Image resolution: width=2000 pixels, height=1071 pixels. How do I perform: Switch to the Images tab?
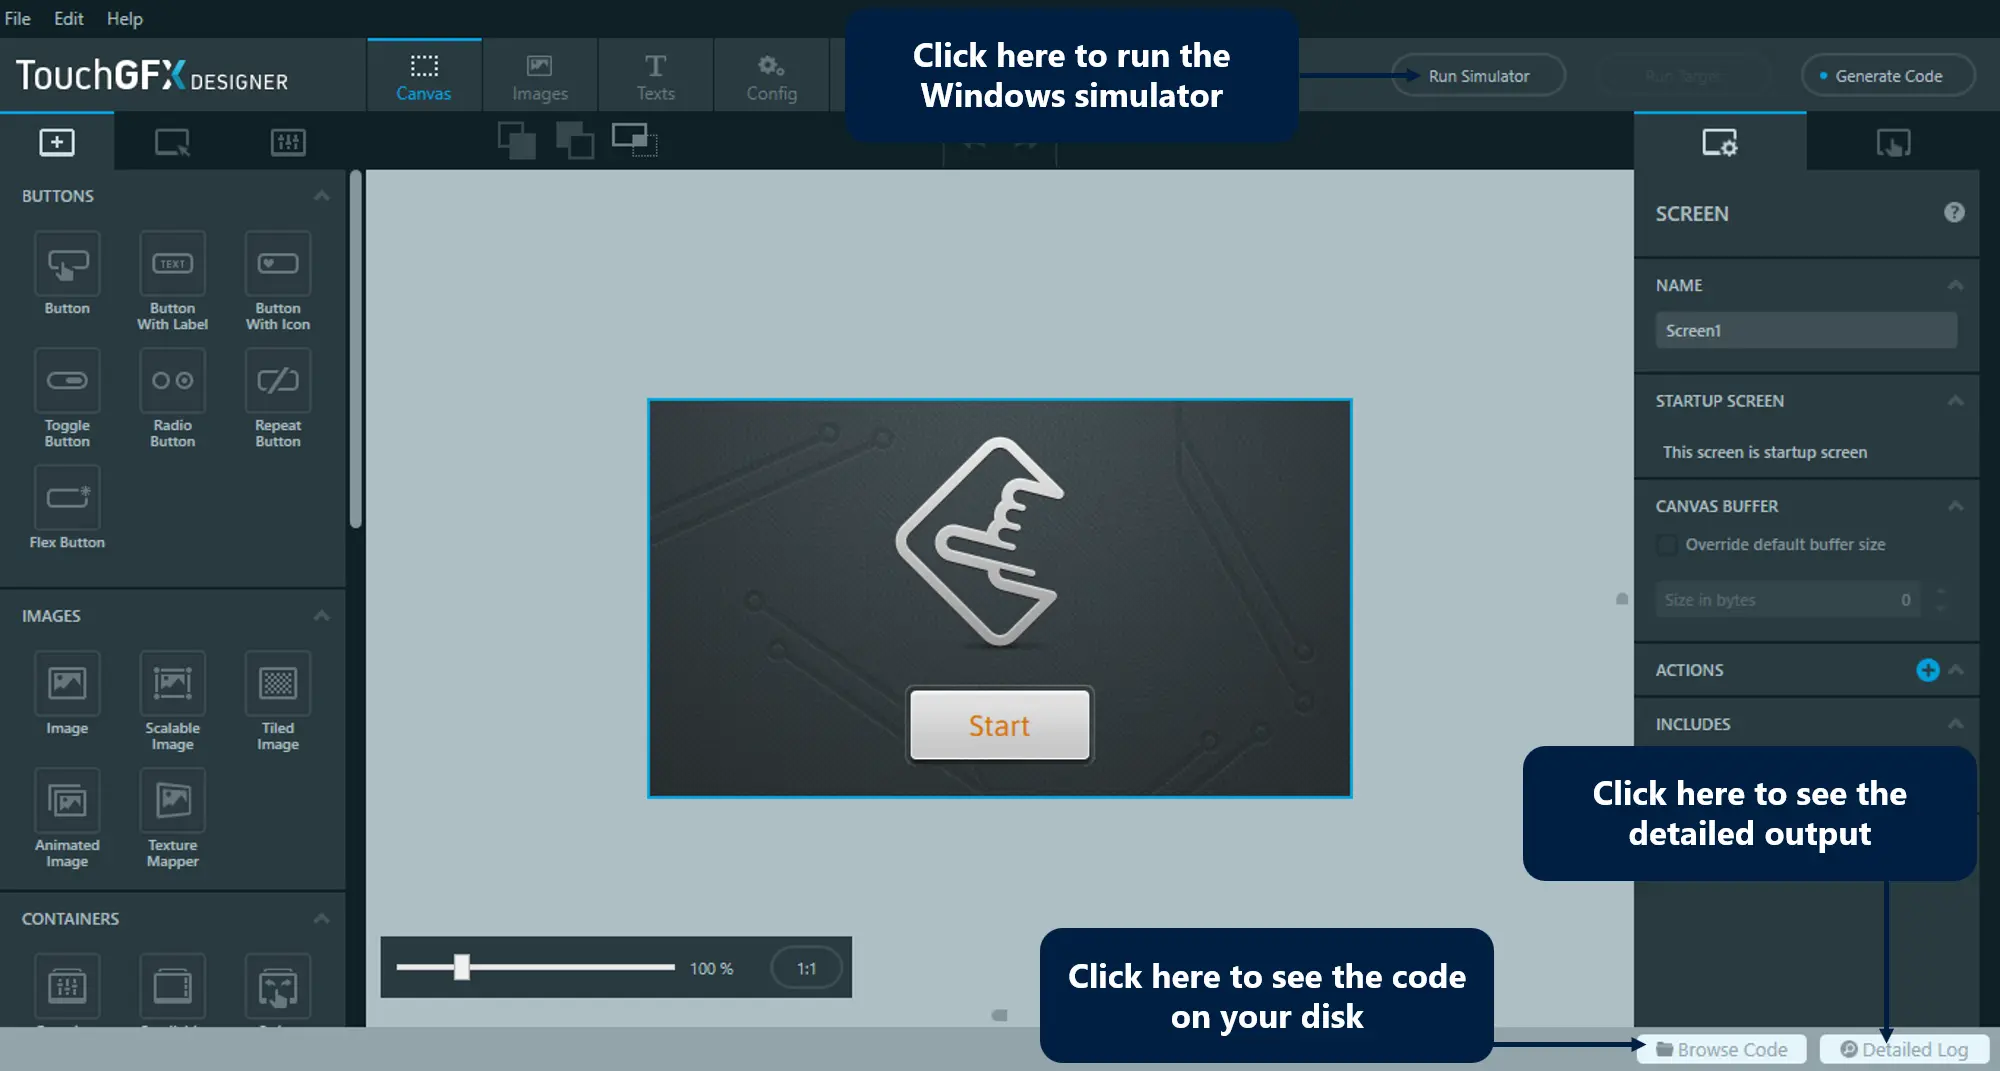(x=540, y=75)
